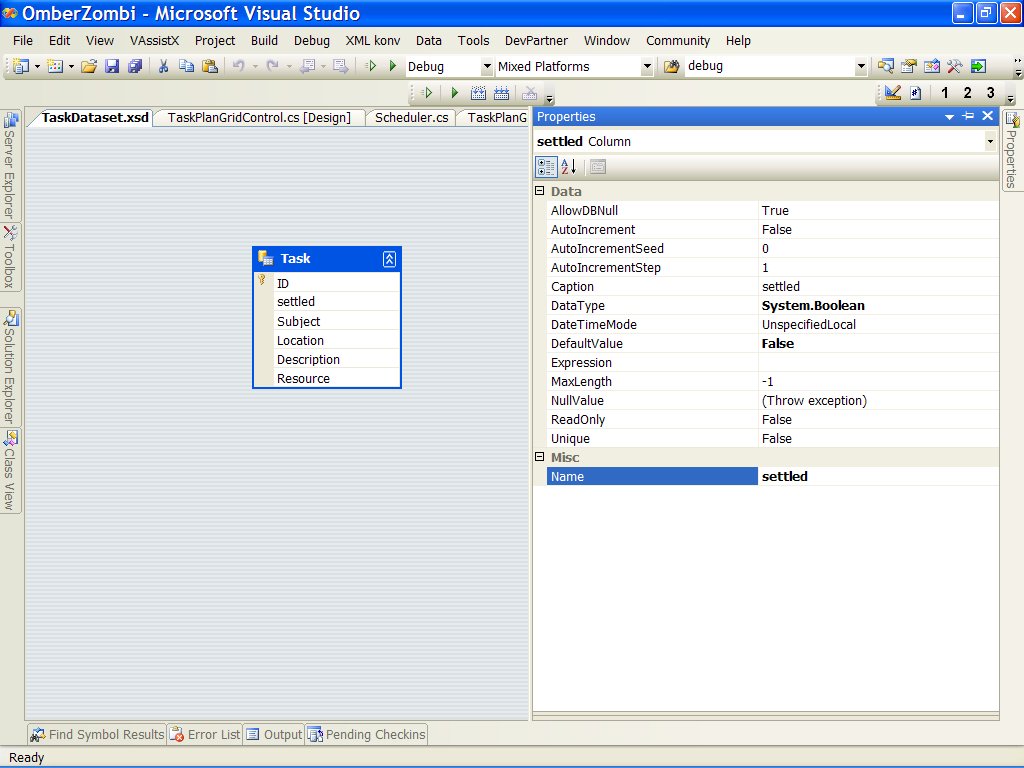The width and height of the screenshot is (1024, 768).
Task: Click toolbar button labeled 3
Action: pos(991,93)
